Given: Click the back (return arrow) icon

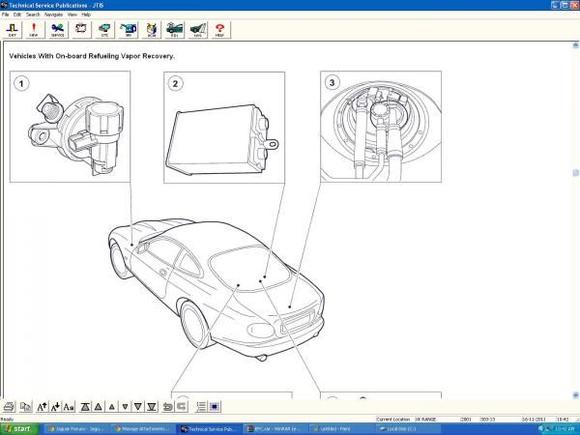Looking at the screenshot, I should coord(168,407).
